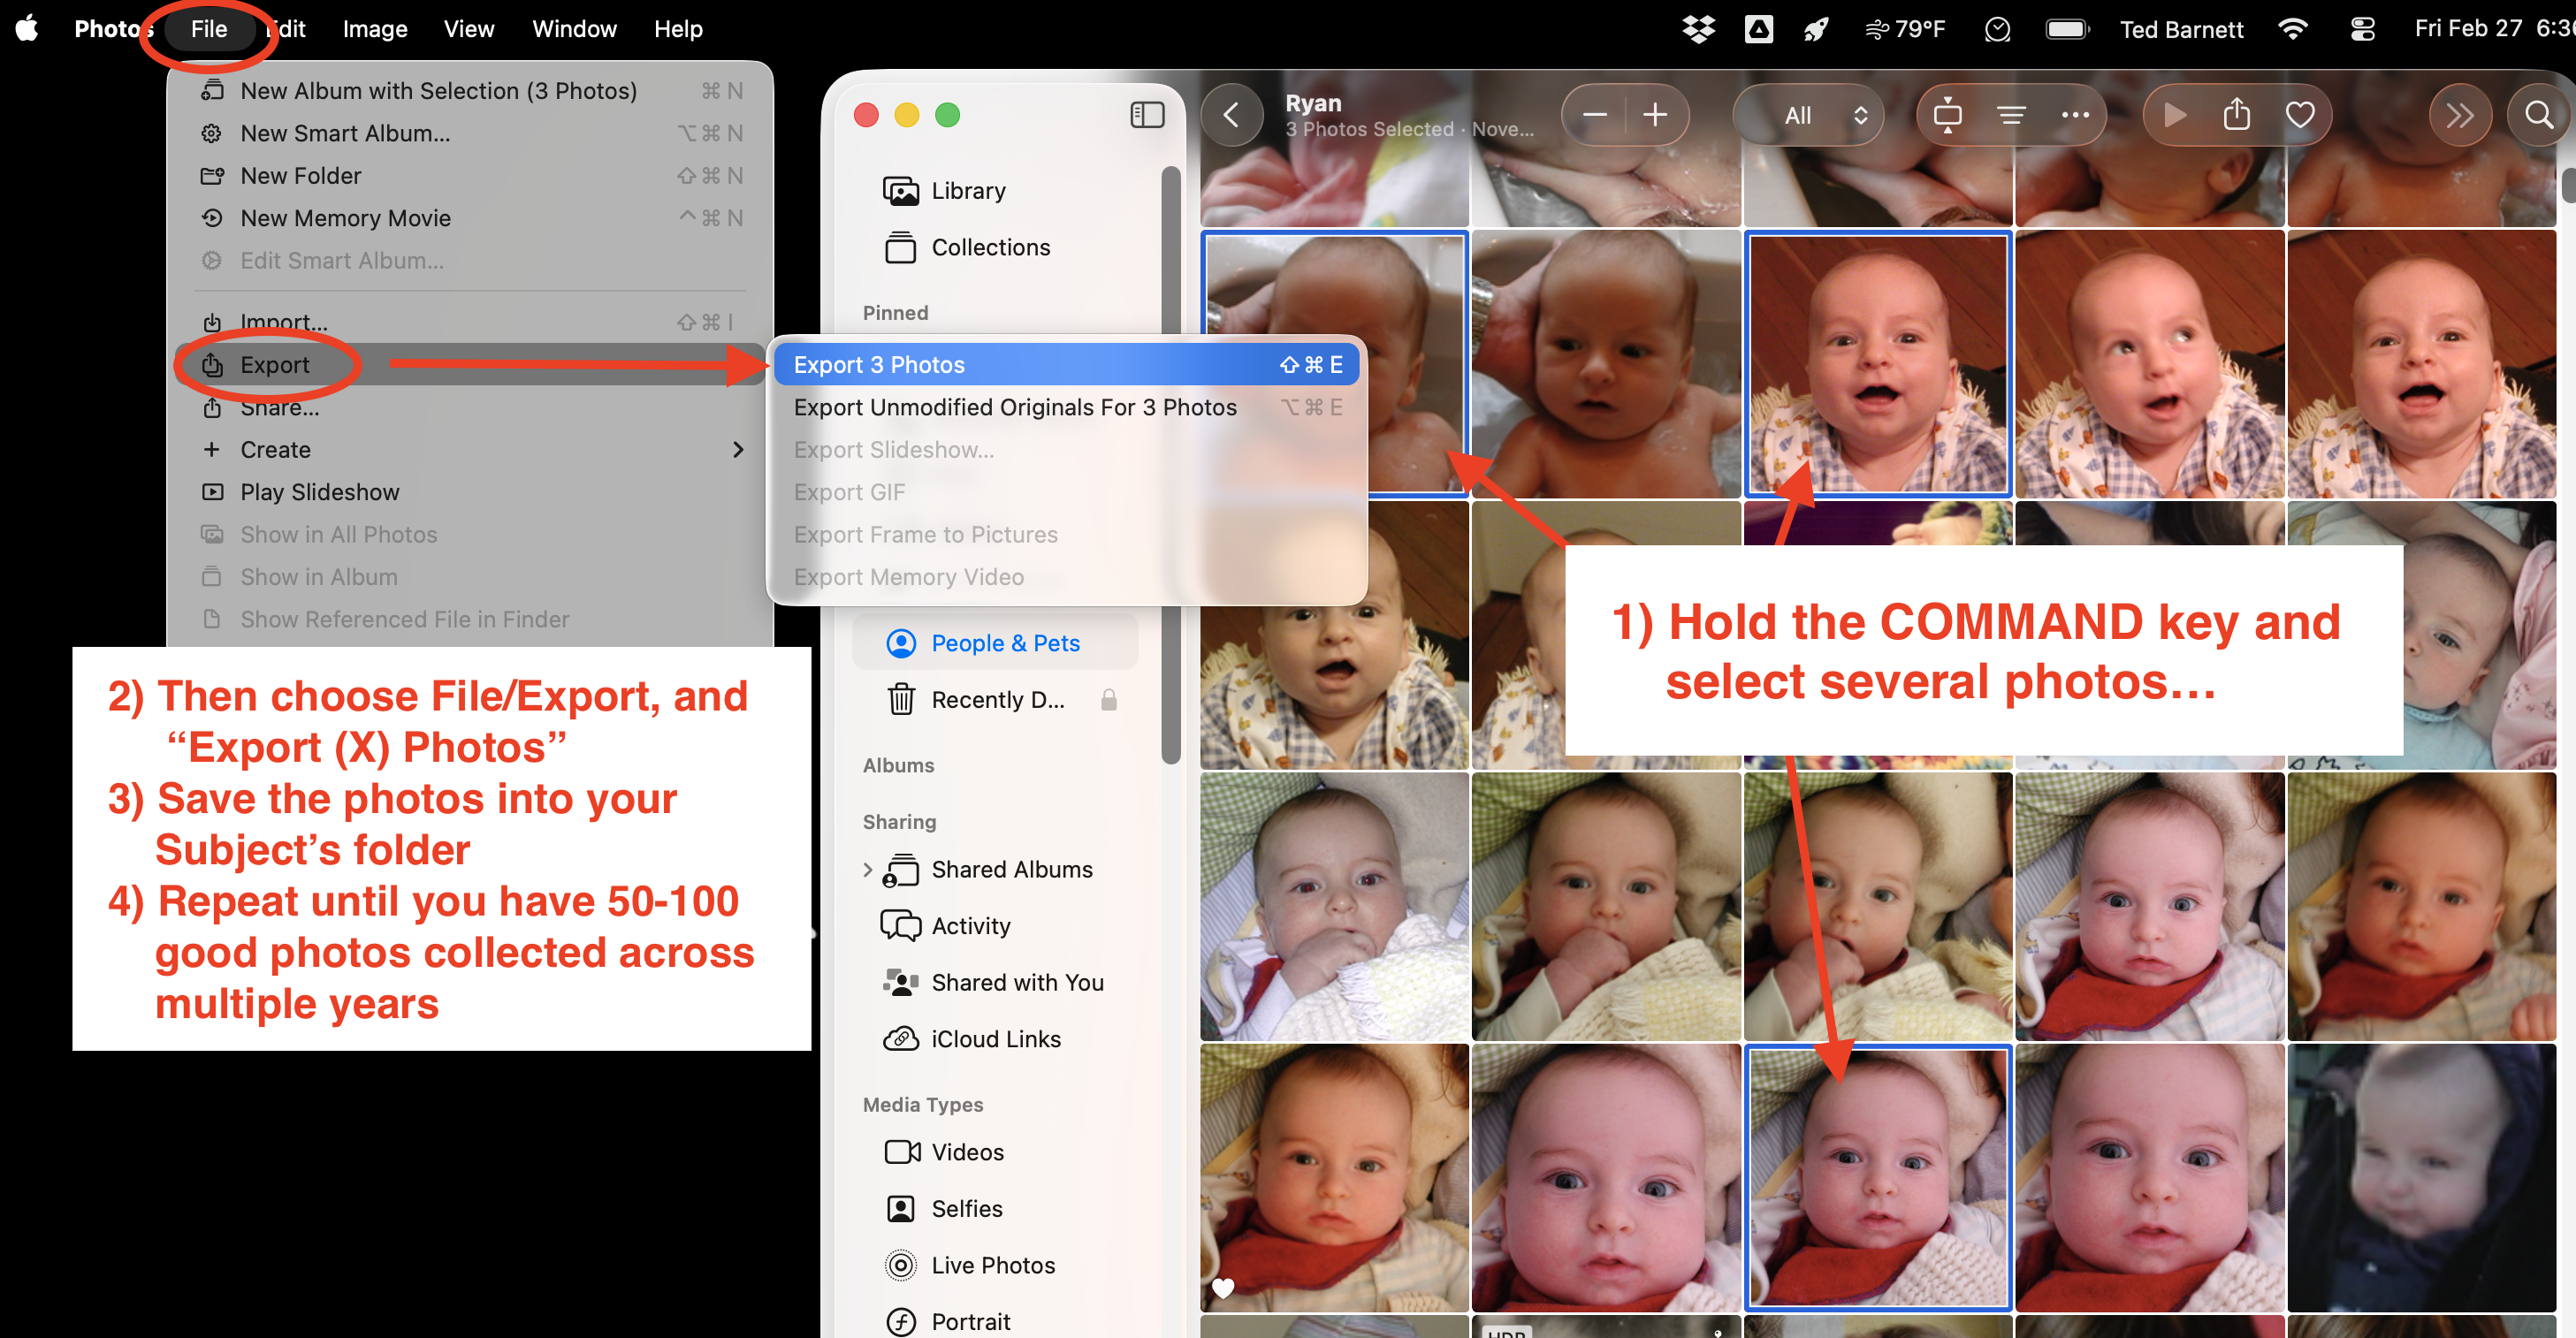Choose Export Unmodified Originals For 3 Photos
2576x1338 pixels.
[x=1014, y=406]
